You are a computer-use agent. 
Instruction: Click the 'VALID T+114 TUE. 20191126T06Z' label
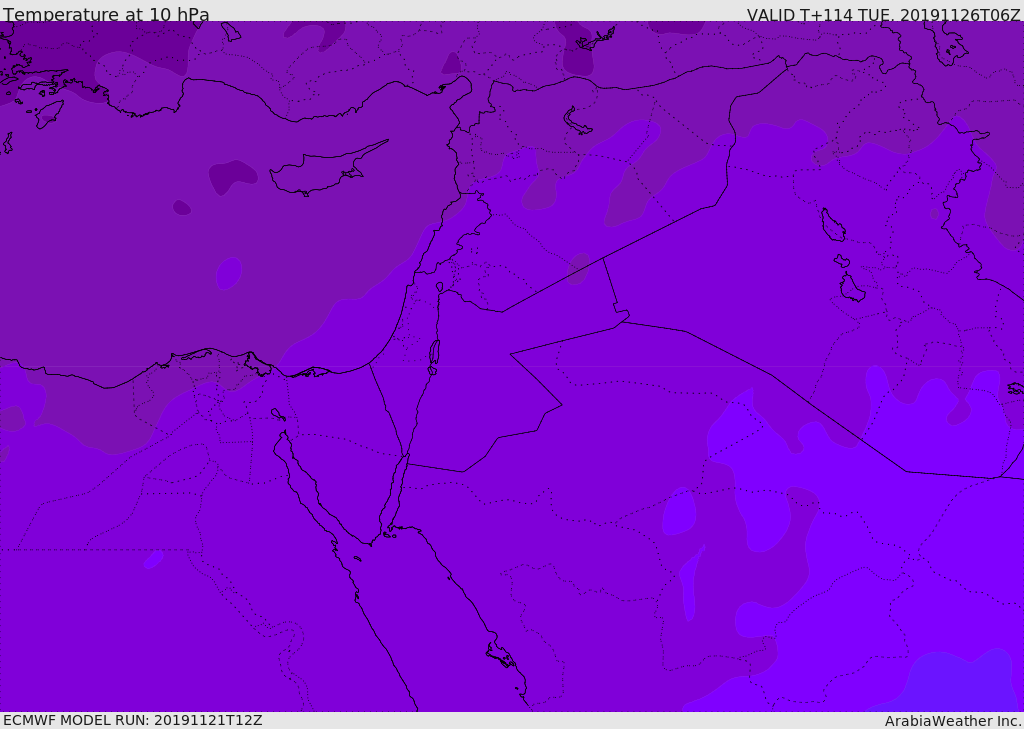coord(884,15)
